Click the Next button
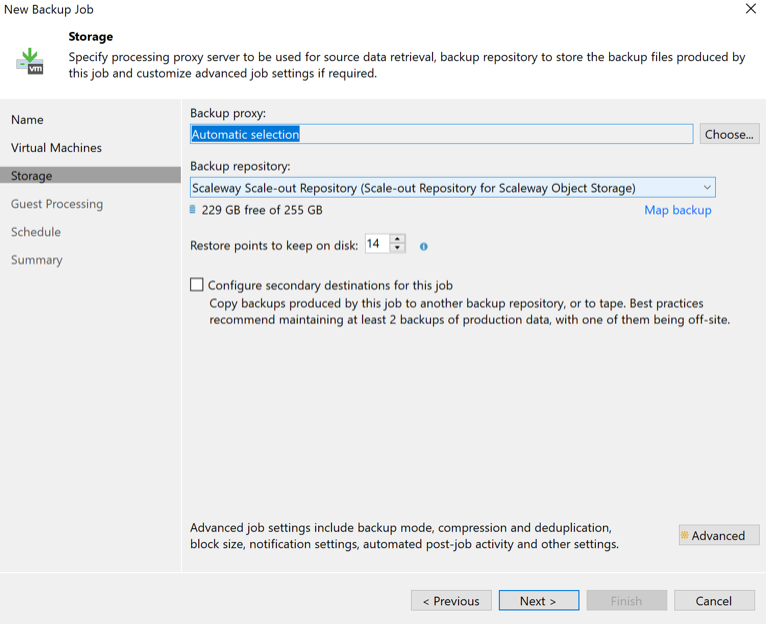 (538, 601)
